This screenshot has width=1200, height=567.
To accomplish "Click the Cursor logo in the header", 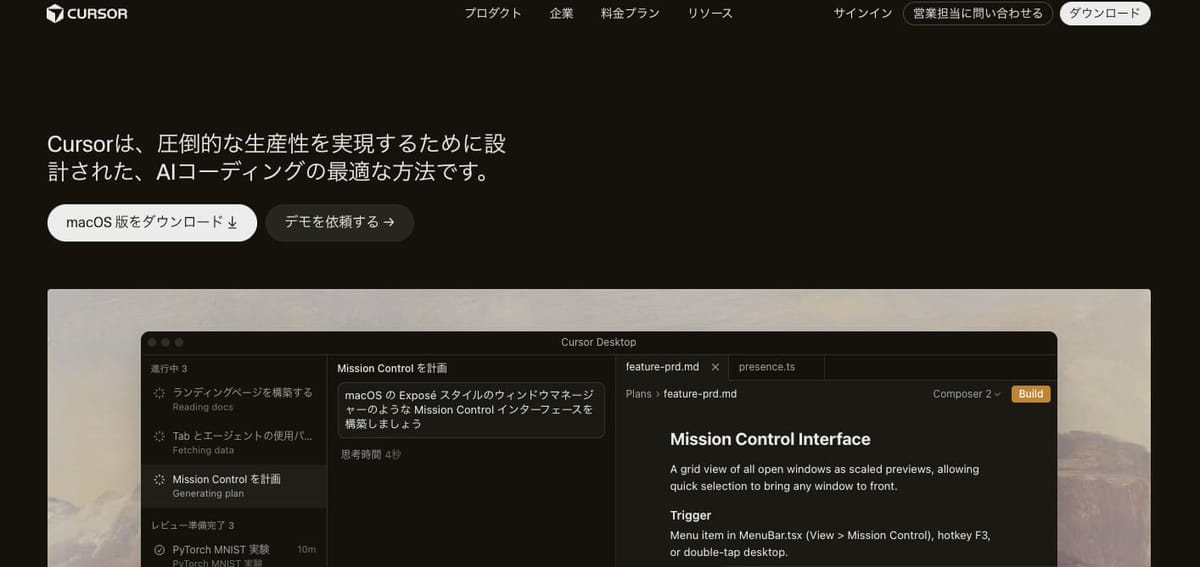I will [x=86, y=13].
